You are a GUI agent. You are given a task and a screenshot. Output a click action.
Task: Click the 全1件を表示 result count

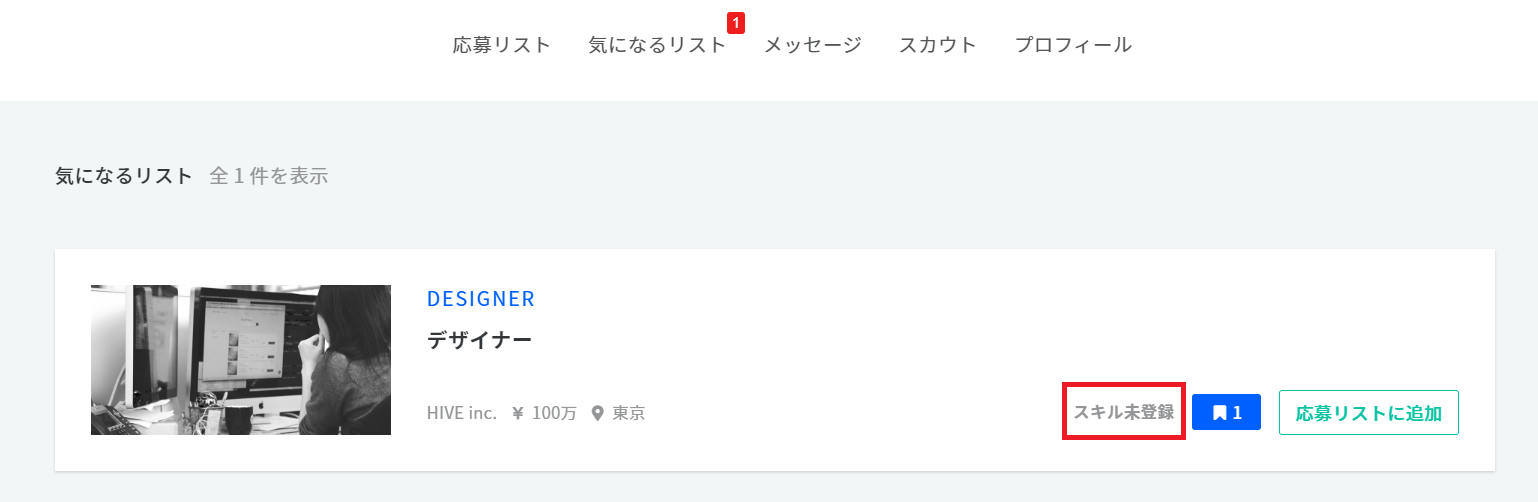pyautogui.click(x=268, y=177)
